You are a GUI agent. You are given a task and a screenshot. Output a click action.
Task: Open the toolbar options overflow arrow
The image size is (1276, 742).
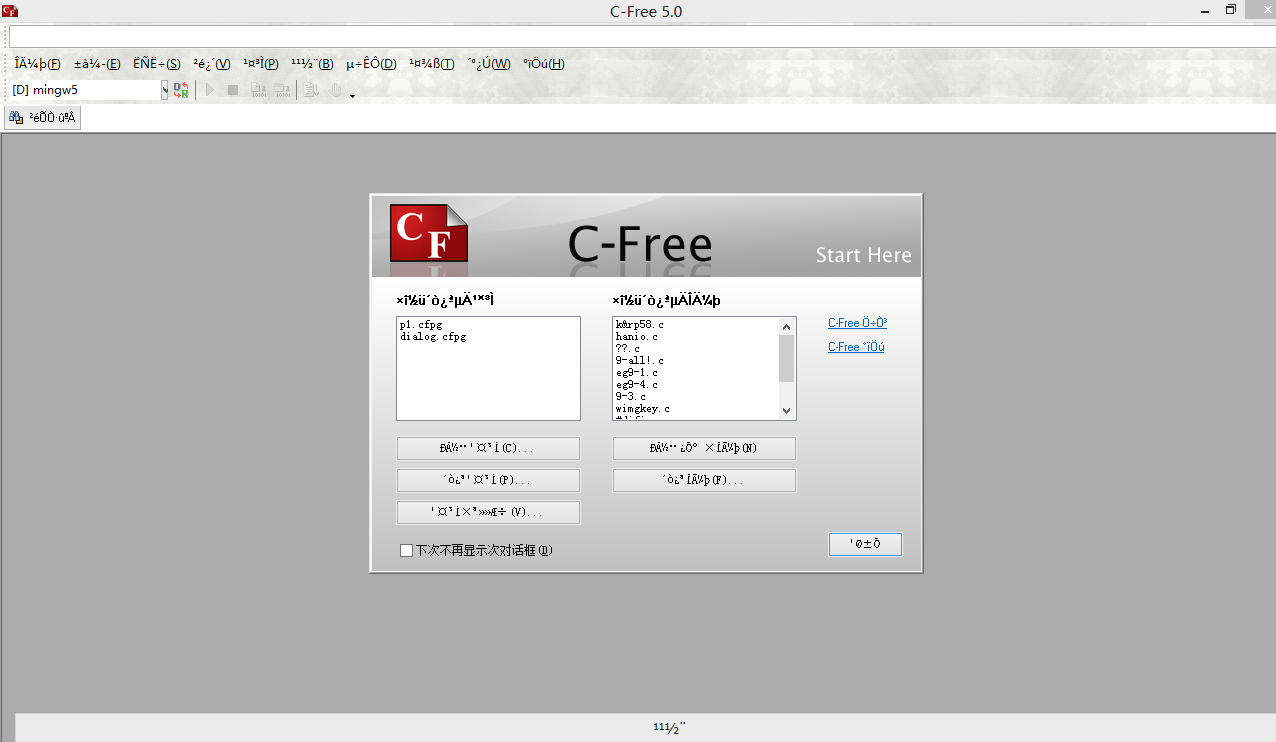[352, 95]
